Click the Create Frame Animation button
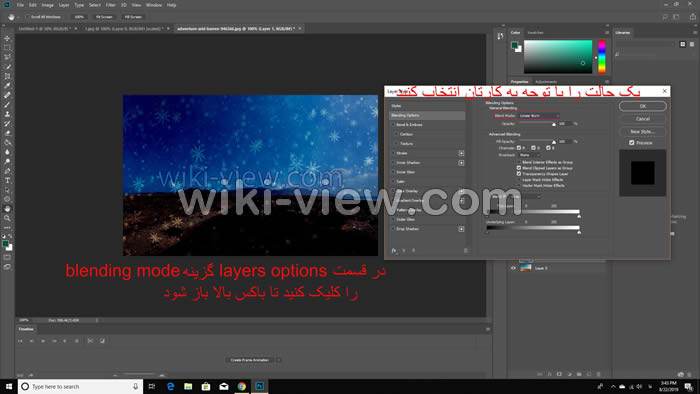Screen dimensions: 700x394 [250, 360]
